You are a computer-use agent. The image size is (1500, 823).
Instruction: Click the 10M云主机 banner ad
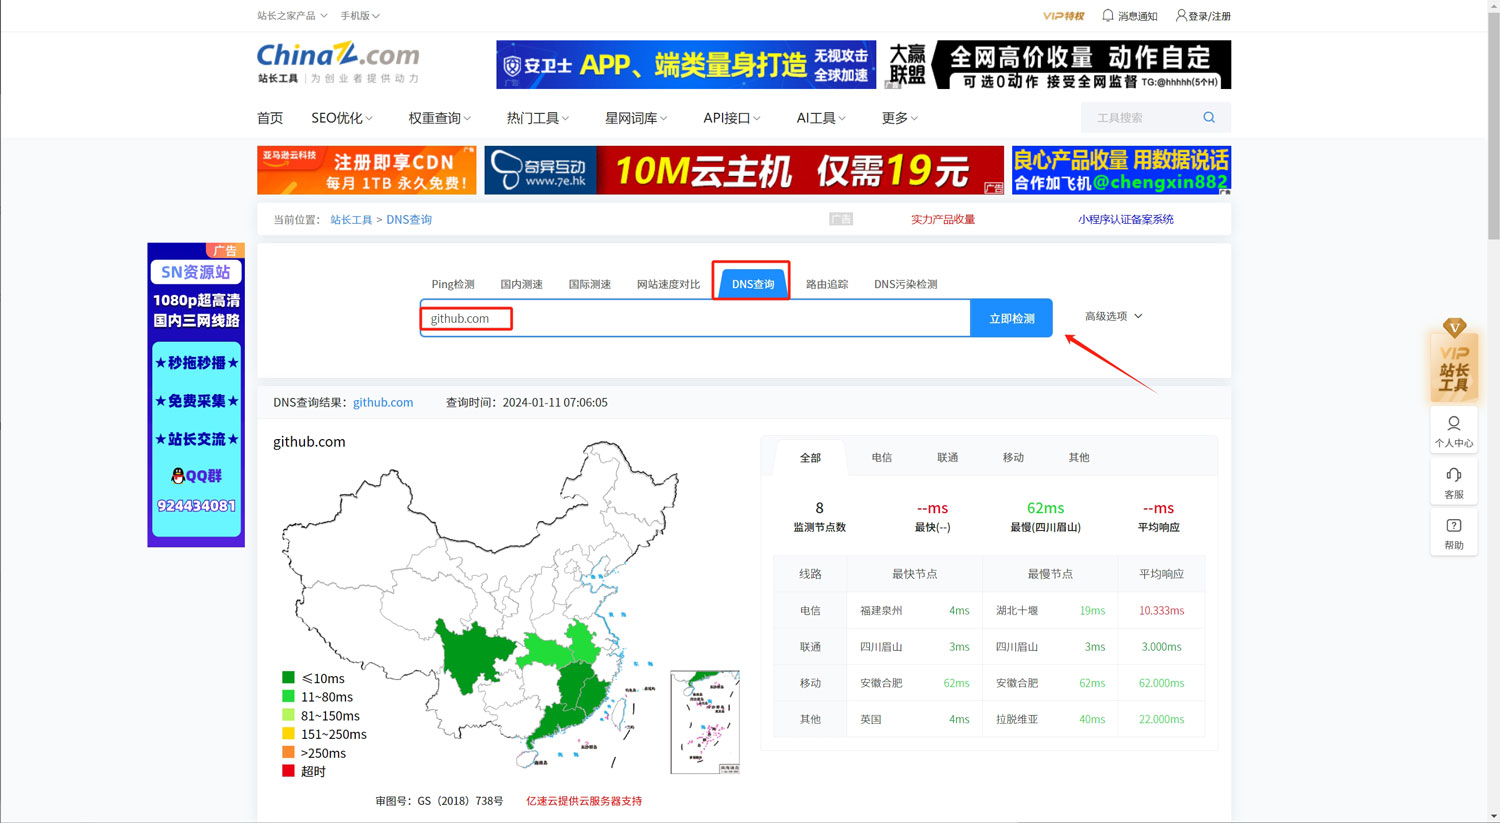click(x=744, y=170)
